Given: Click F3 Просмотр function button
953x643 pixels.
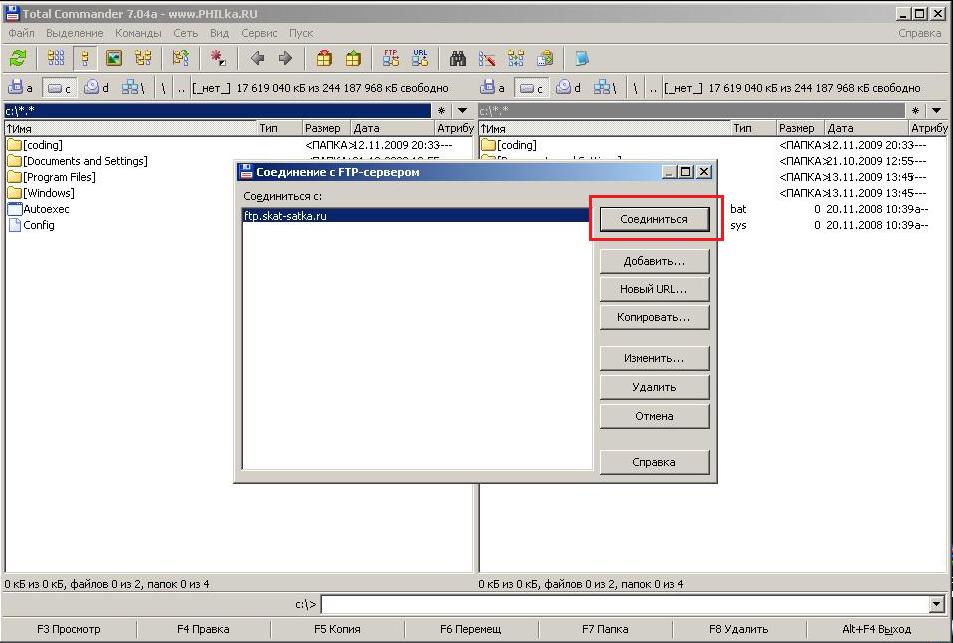Looking at the screenshot, I should pos(69,629).
